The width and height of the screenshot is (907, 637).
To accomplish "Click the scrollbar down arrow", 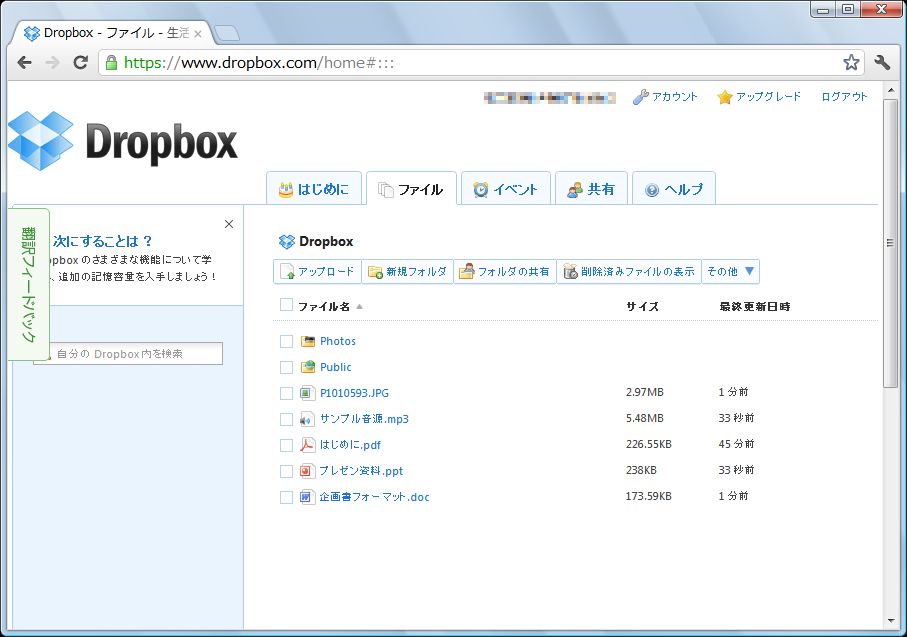I will tap(891, 621).
